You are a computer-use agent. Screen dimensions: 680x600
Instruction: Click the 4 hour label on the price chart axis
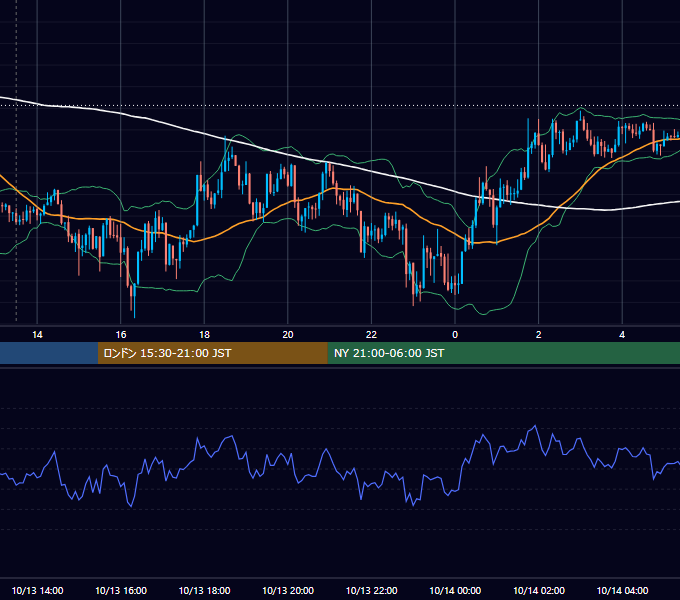[622, 335]
